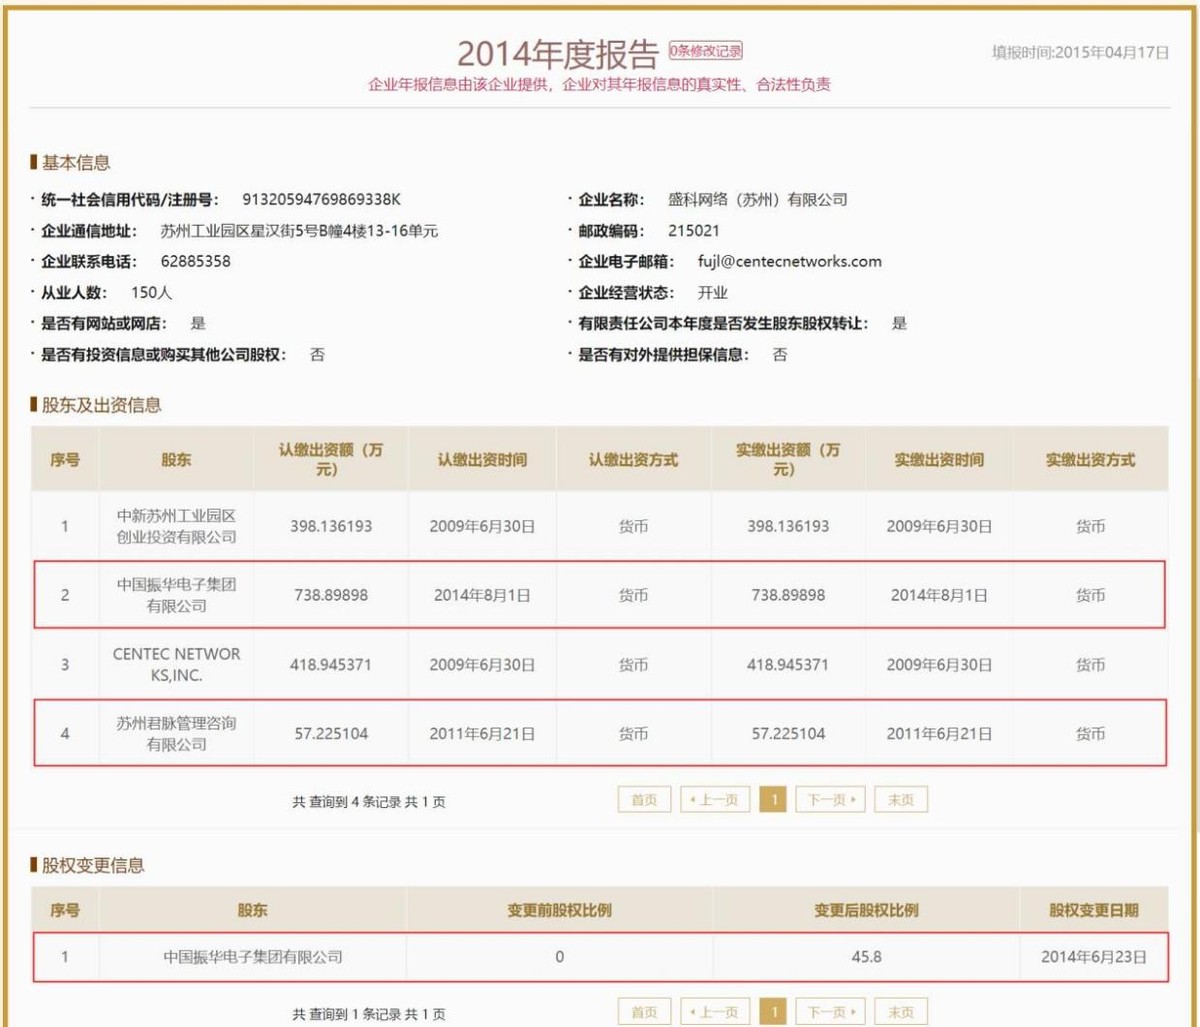
Task: Click shareholder 中新苏州工业园区创业投资有限公司
Action: coord(176,525)
